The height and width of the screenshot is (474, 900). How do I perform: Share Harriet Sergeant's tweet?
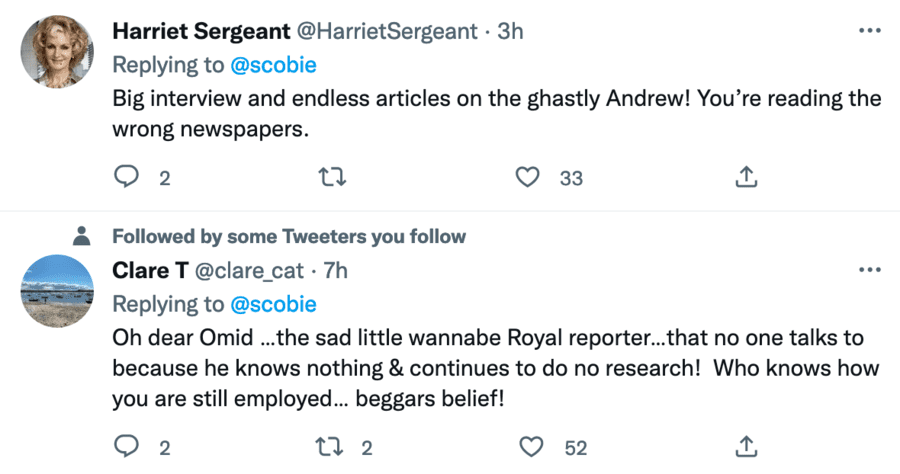(745, 178)
